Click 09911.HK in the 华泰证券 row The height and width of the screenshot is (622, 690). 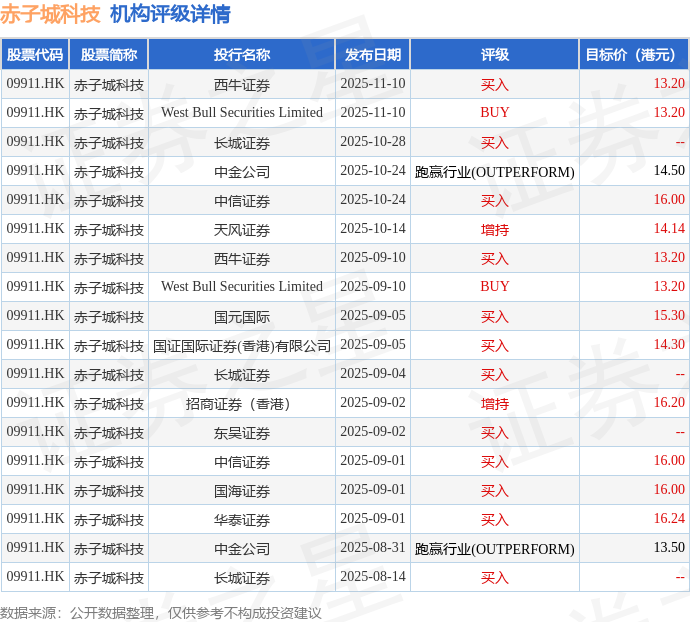pyautogui.click(x=35, y=519)
